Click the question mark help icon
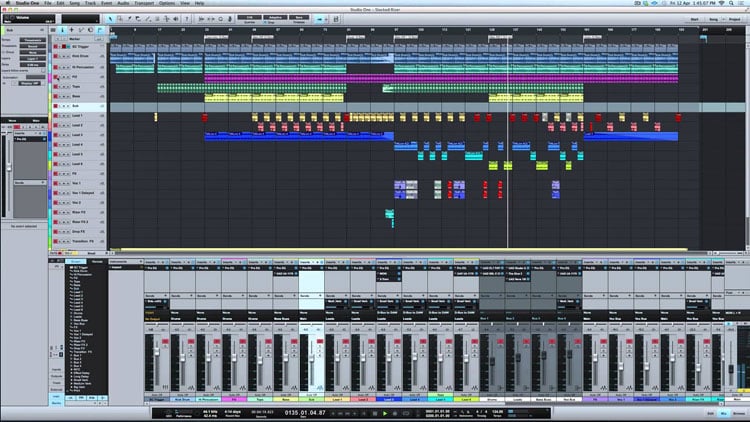 [187, 19]
